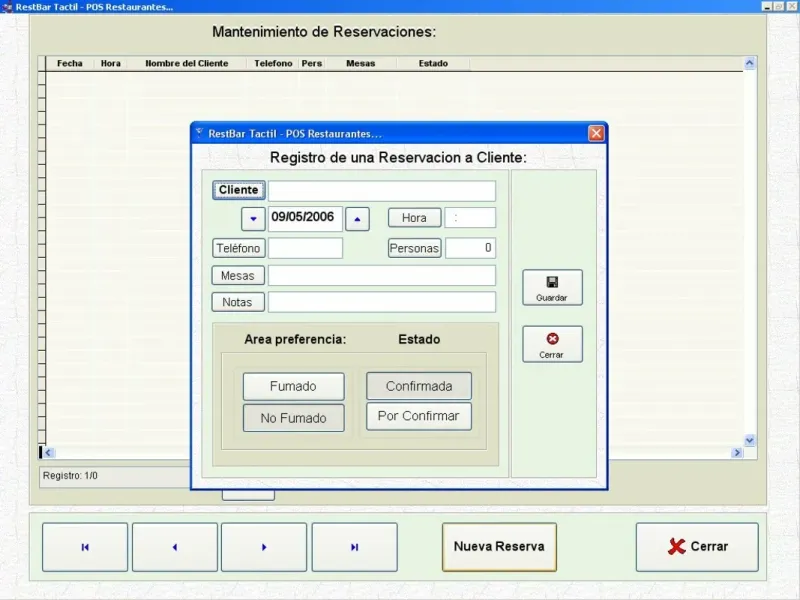This screenshot has height=600, width=800.
Task: Click the Estado column header in the table
Action: point(433,63)
